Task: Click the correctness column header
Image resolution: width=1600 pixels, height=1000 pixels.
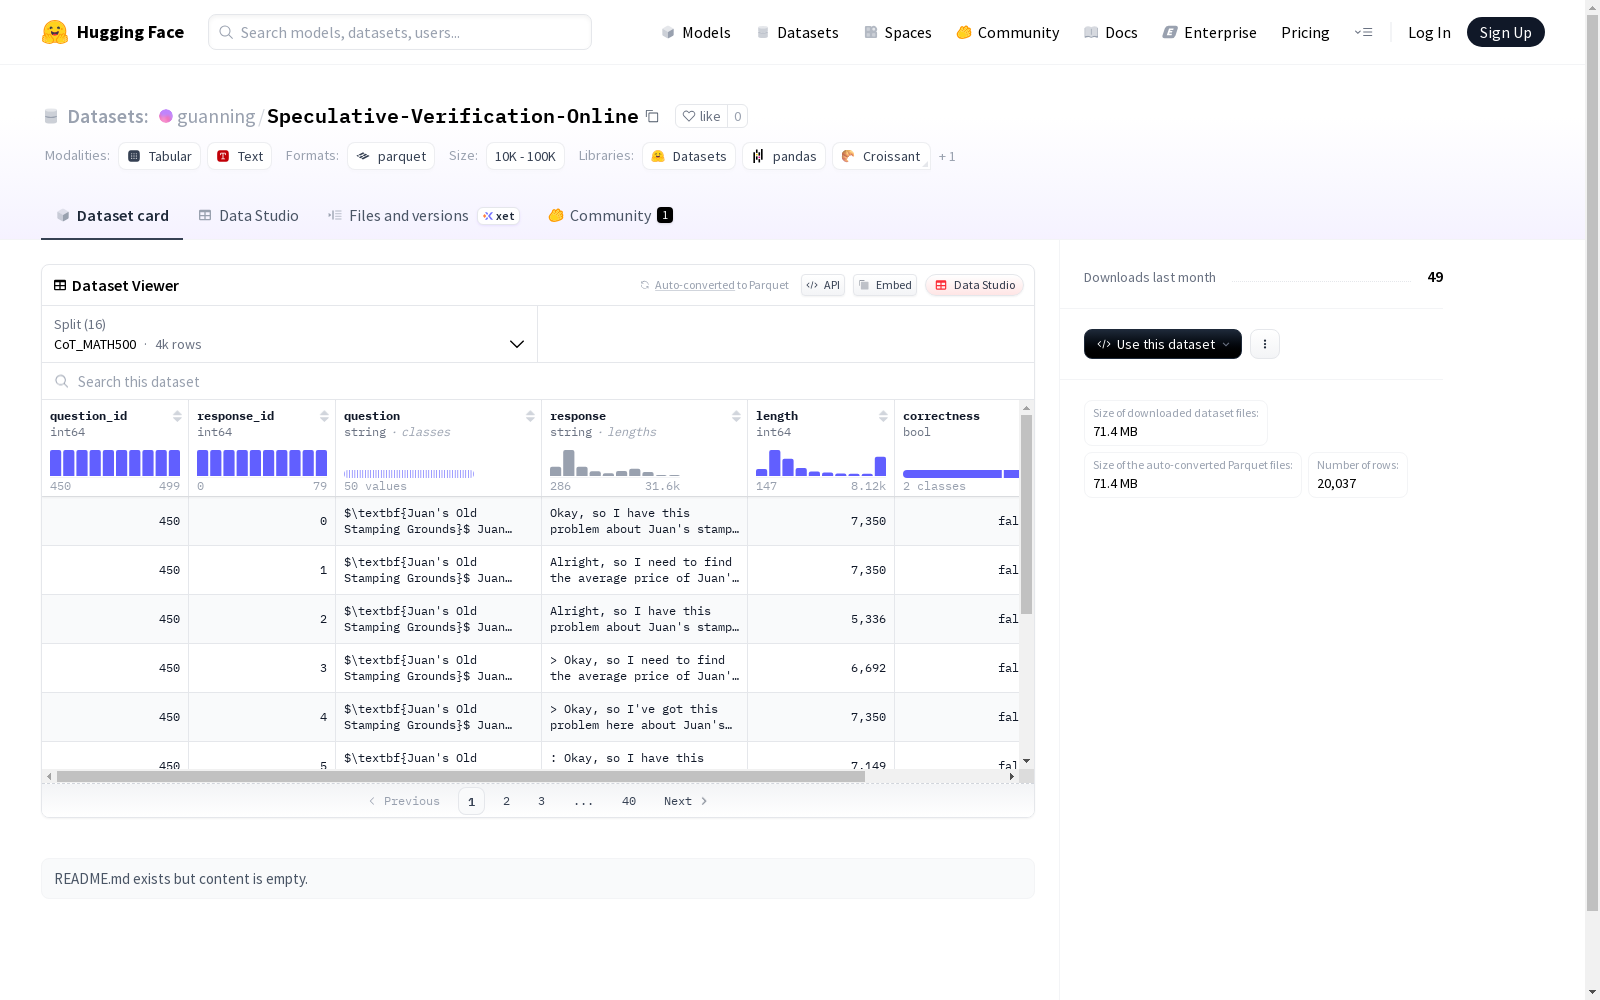Action: tap(941, 416)
